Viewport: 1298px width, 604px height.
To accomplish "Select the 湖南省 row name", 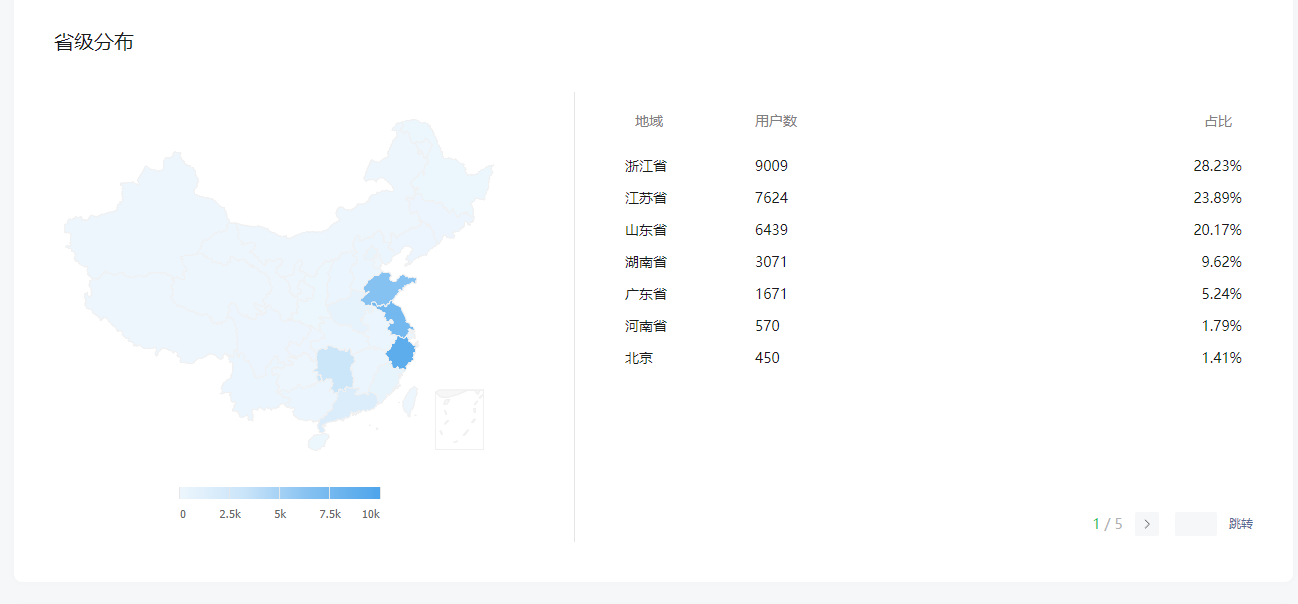I will coord(646,262).
